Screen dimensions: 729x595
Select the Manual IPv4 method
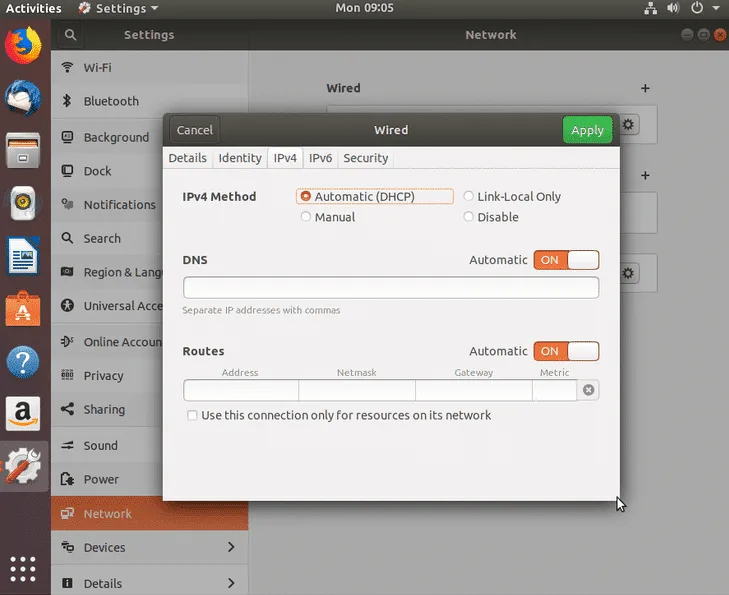coord(328,217)
